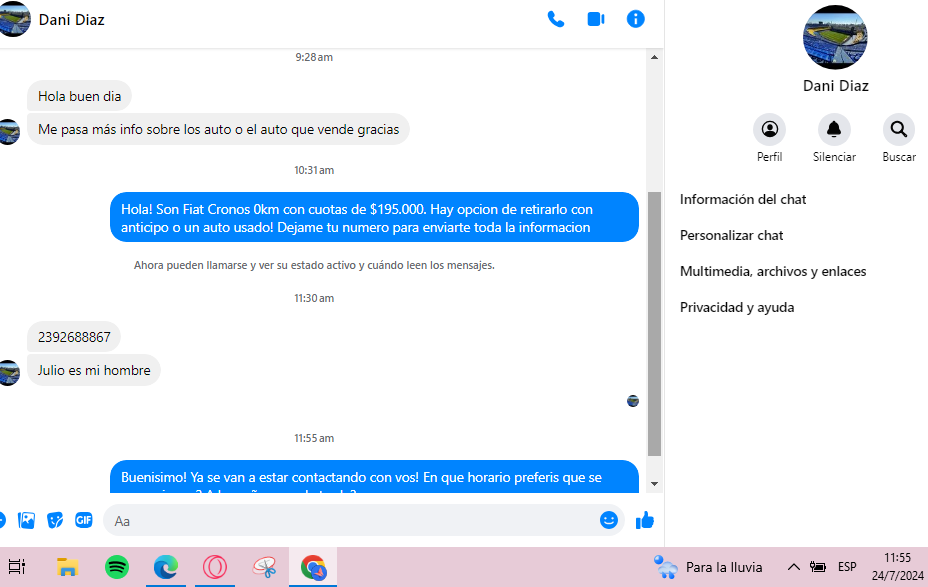Open 'Para la lluvia' weather widget
Viewport: 928px width, 587px height.
(x=708, y=567)
